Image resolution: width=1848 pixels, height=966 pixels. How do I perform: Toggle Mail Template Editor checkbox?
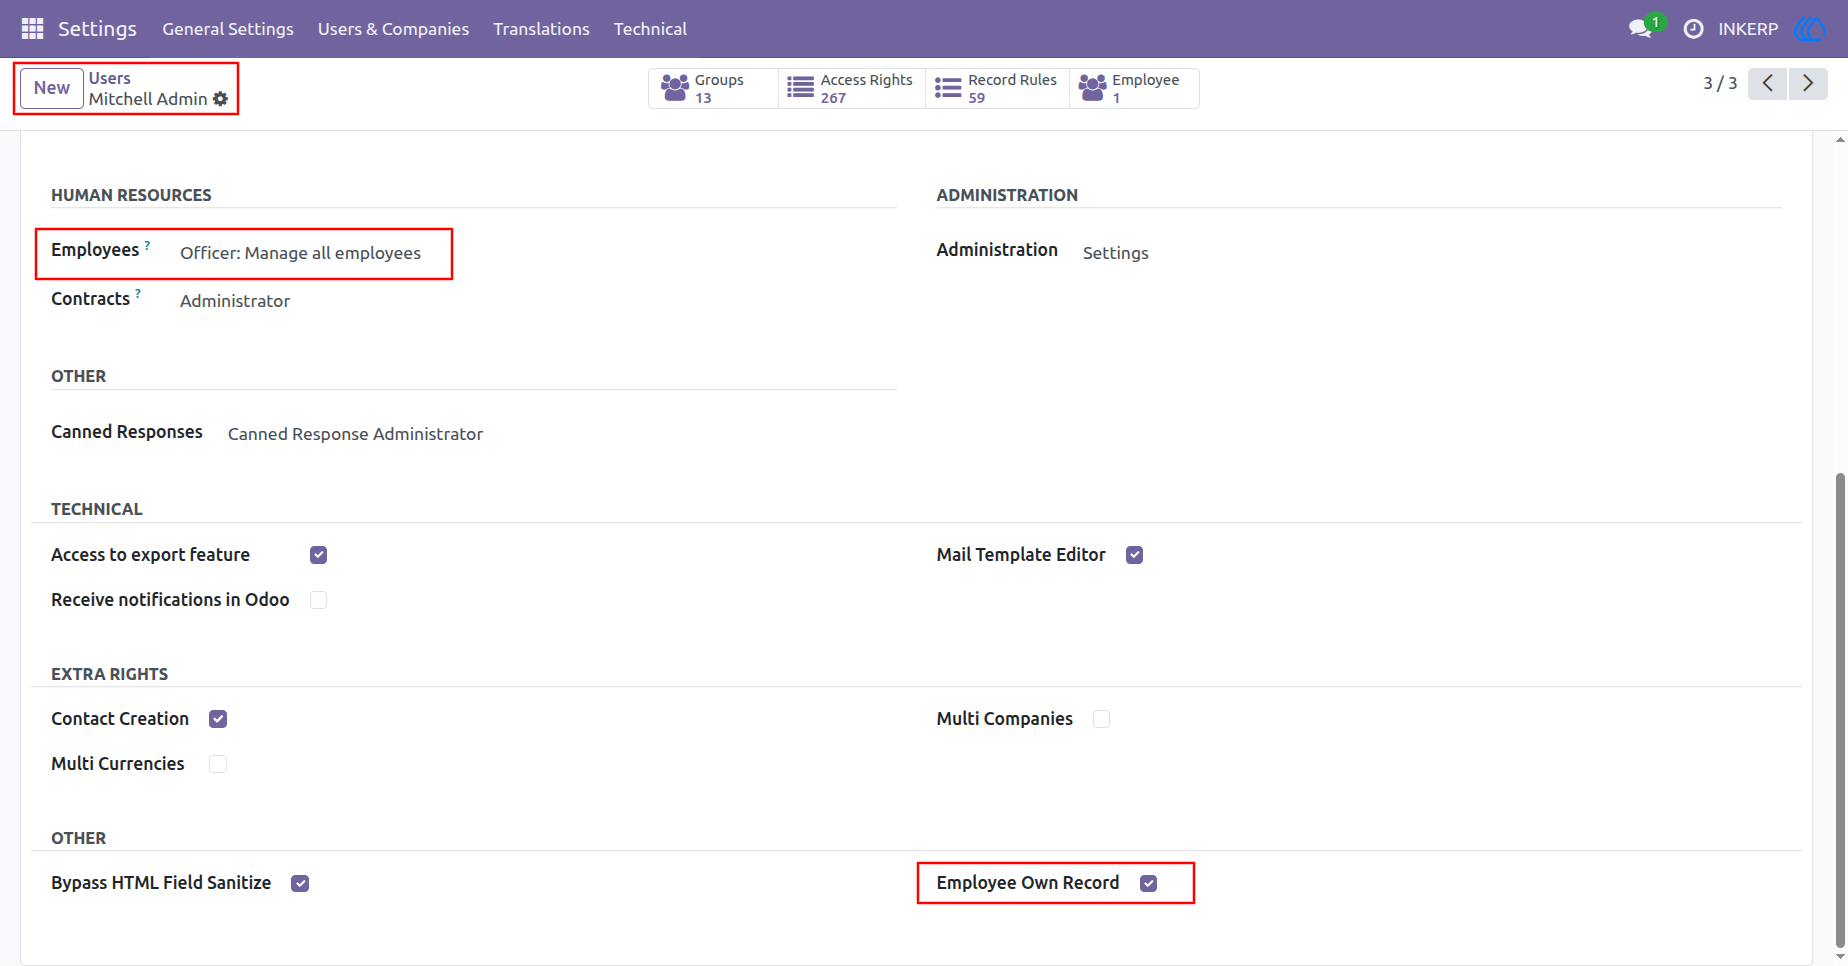[x=1135, y=555]
